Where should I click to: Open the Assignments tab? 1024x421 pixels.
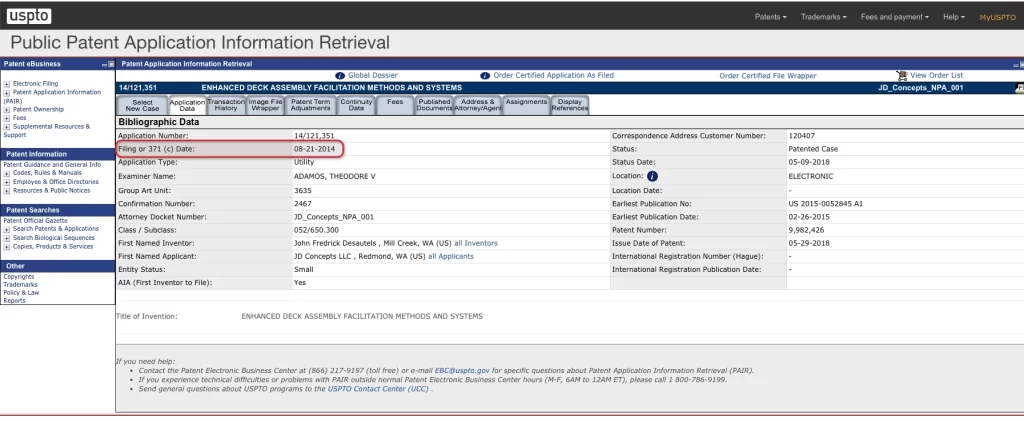[526, 106]
